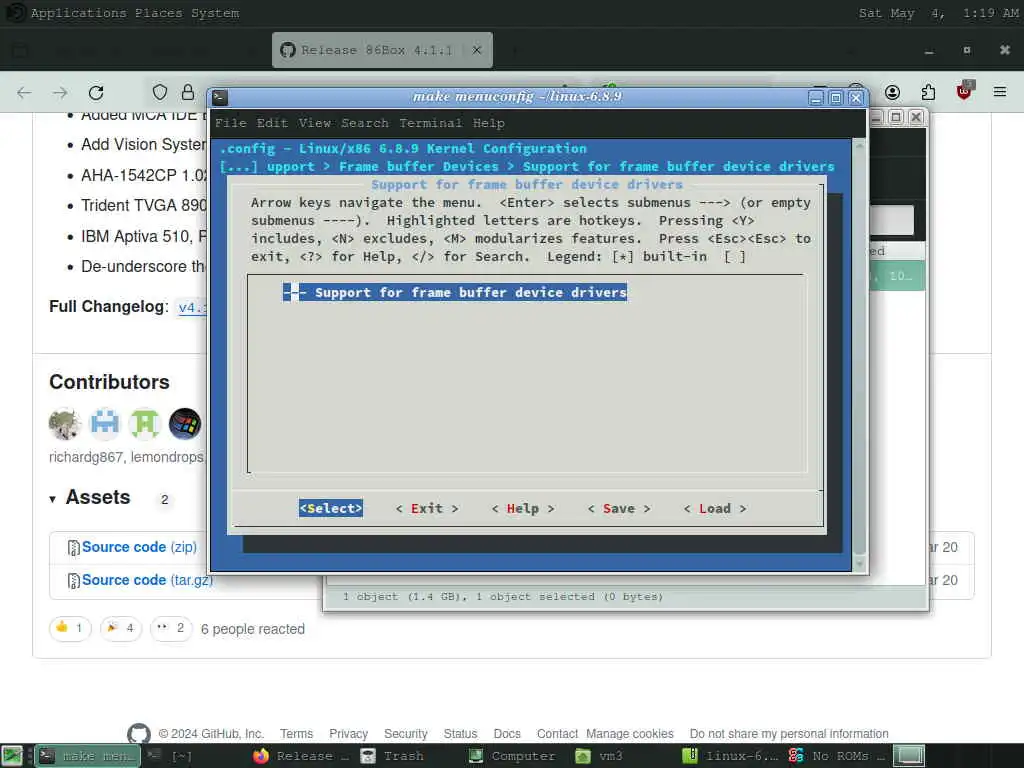Click the blue pixel contributor avatar
This screenshot has width=1024, height=768.
point(105,423)
